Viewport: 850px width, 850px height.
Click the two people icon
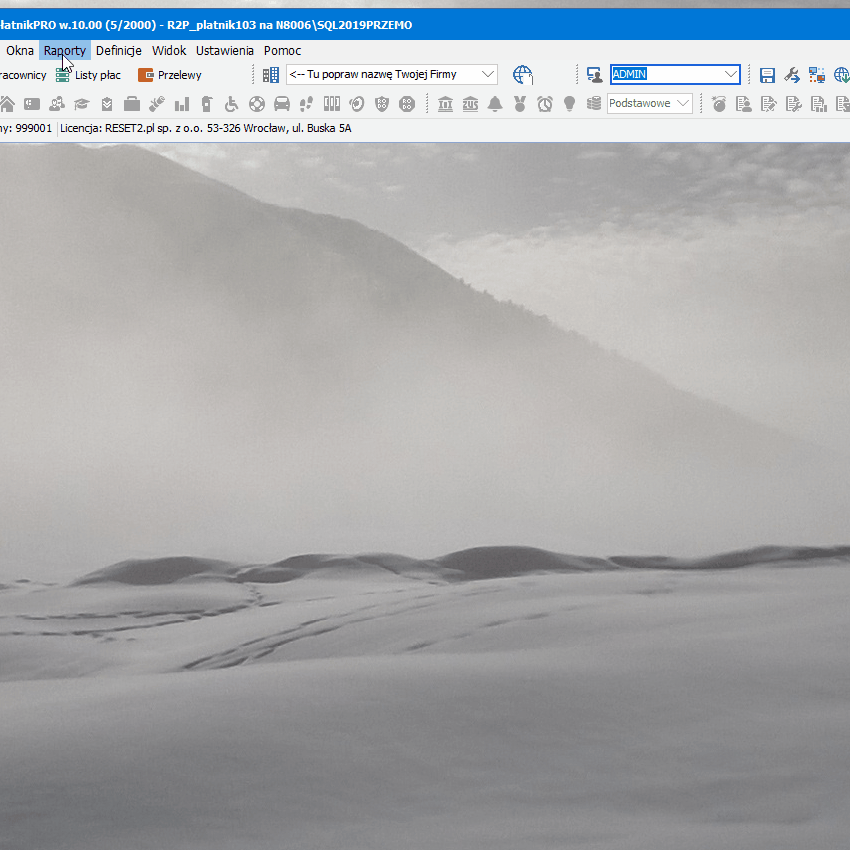(56, 104)
